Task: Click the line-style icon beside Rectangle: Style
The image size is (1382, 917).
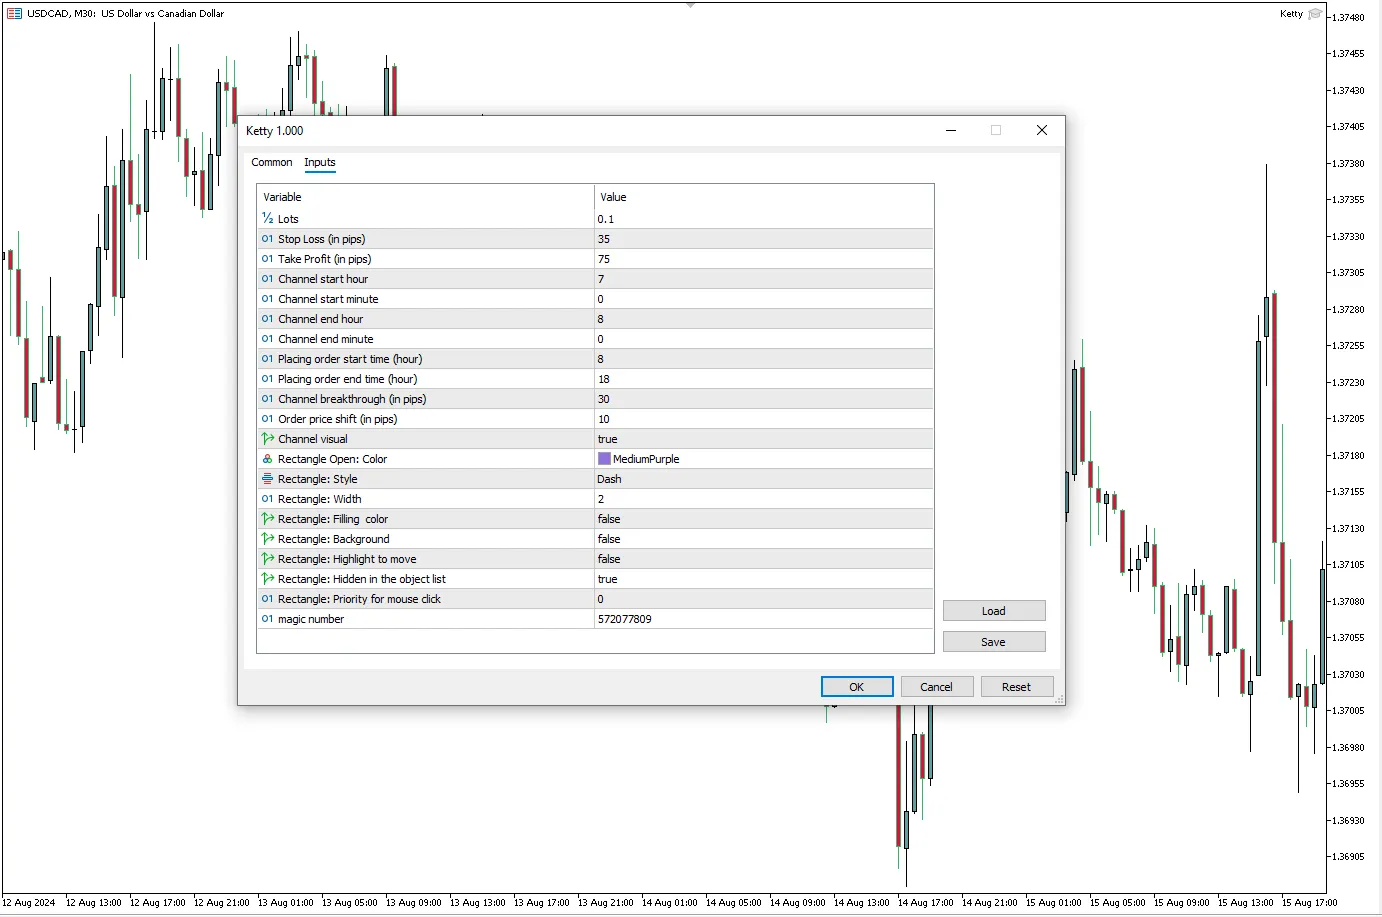Action: [x=267, y=479]
